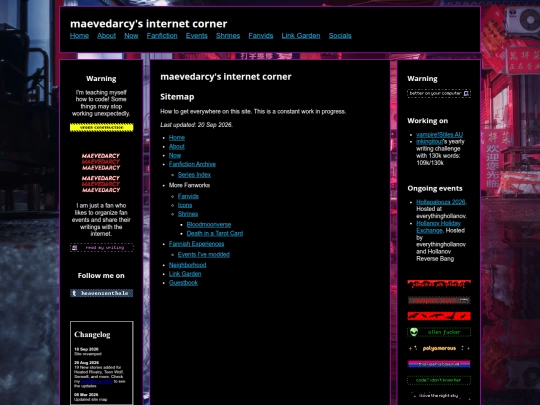Viewport: 540px width, 405px height.
Task: Open the Guestbook link
Action: point(183,283)
